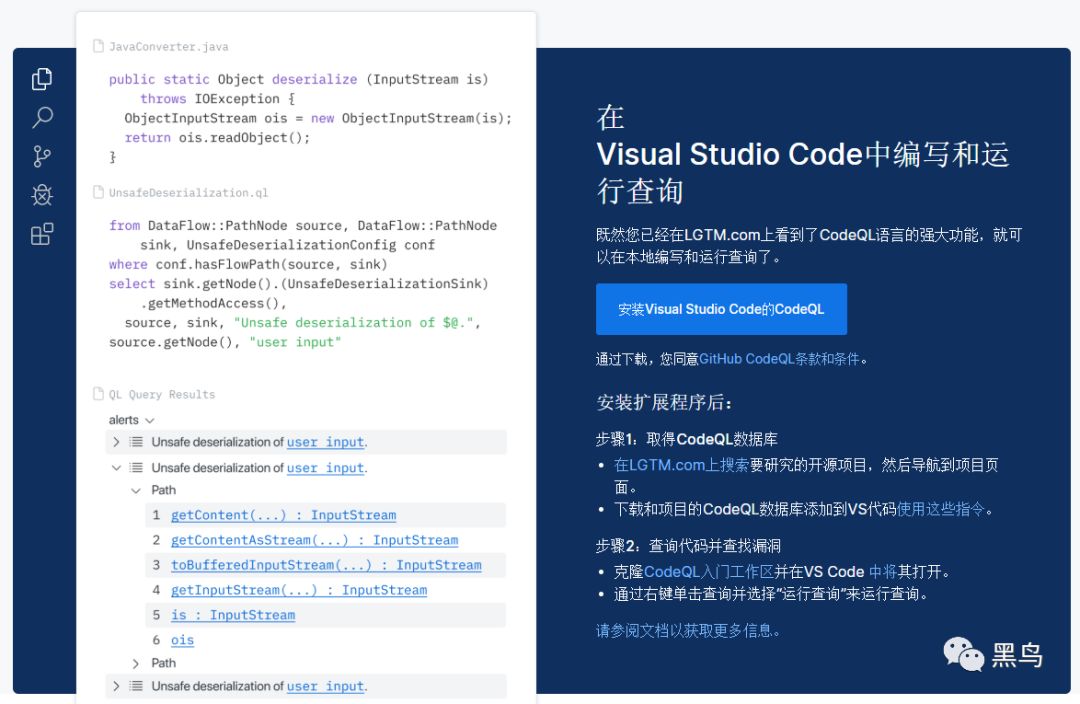This screenshot has width=1080, height=704.
Task: Click list icon of last Unsafe deserialization alert
Action: click(136, 686)
